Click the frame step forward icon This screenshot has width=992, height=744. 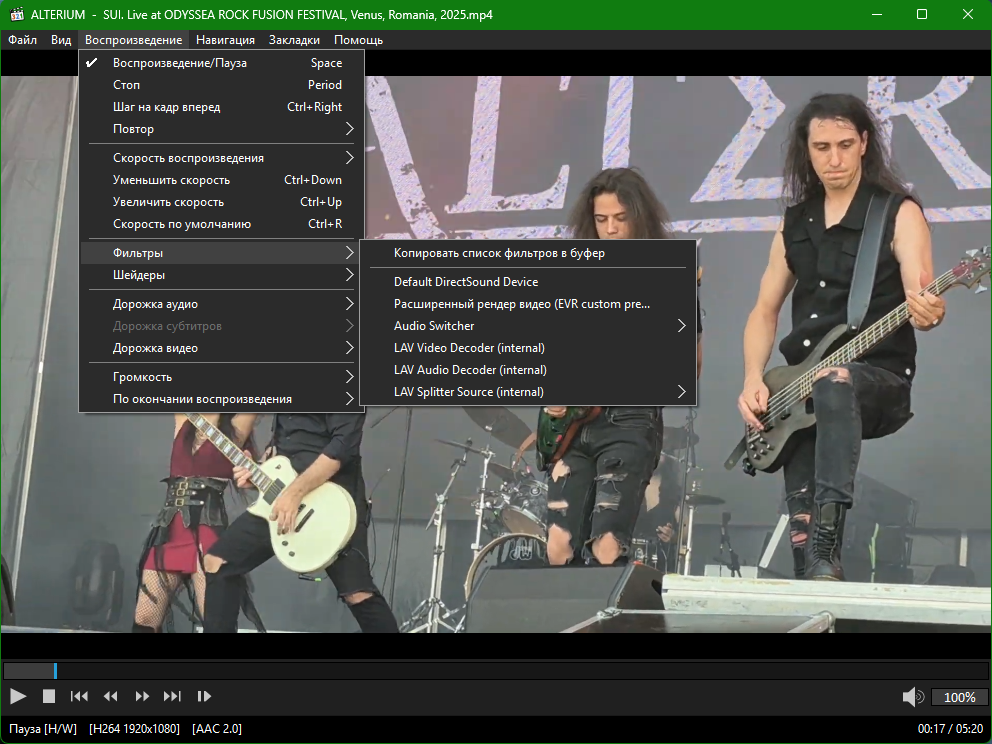(x=204, y=696)
